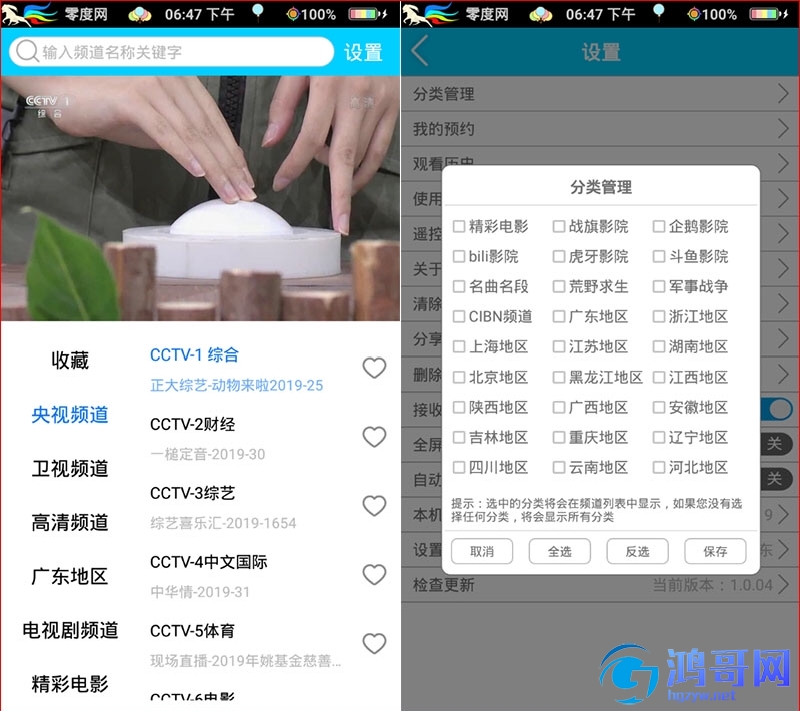Screen dimensions: 800x711
Task: Toggle the 关 switch in the 全屏 row
Action: click(776, 444)
